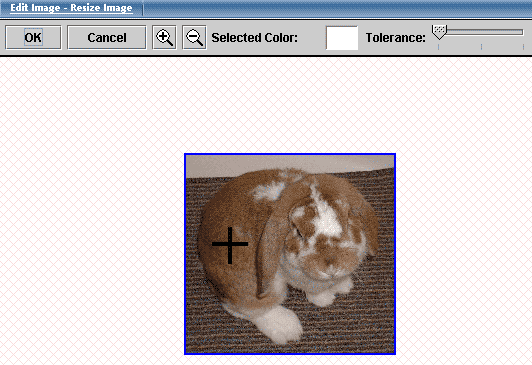This screenshot has width=532, height=365.
Task: Click the black crosshair marker on the rabbit
Action: coord(230,245)
